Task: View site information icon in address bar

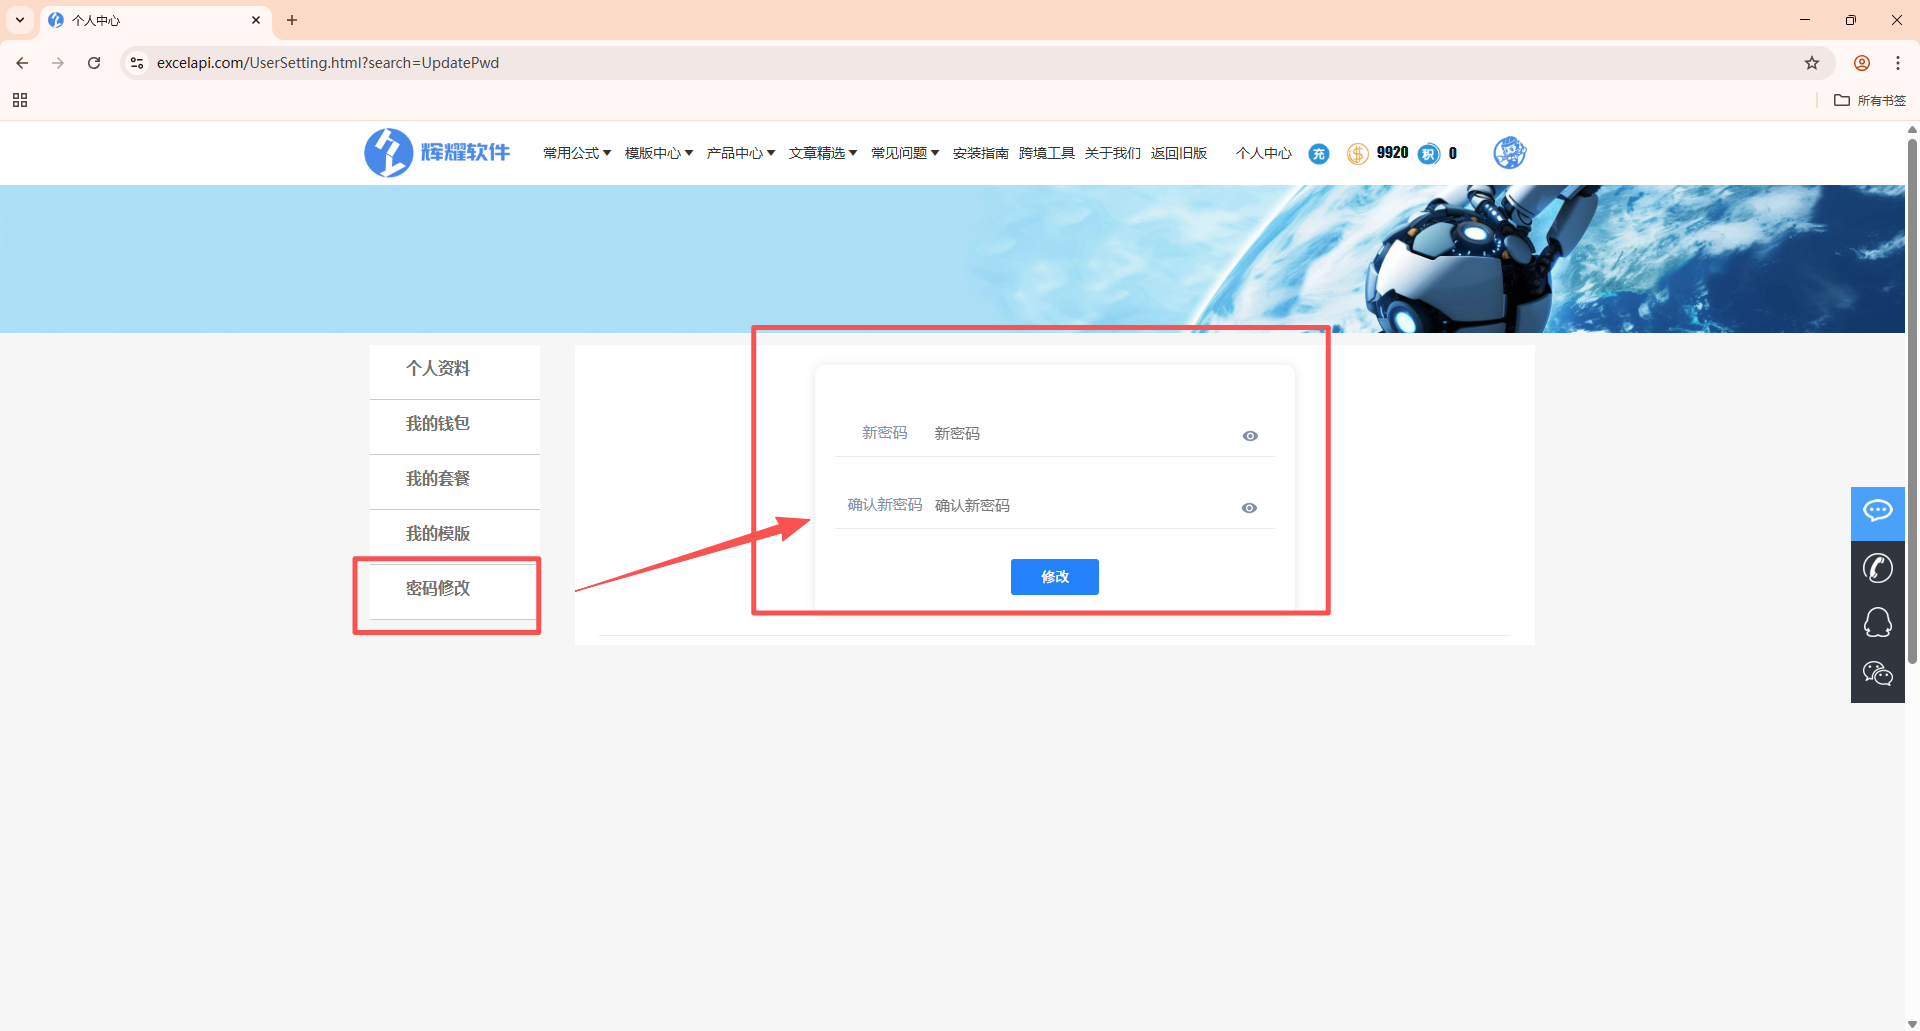Action: 137,63
